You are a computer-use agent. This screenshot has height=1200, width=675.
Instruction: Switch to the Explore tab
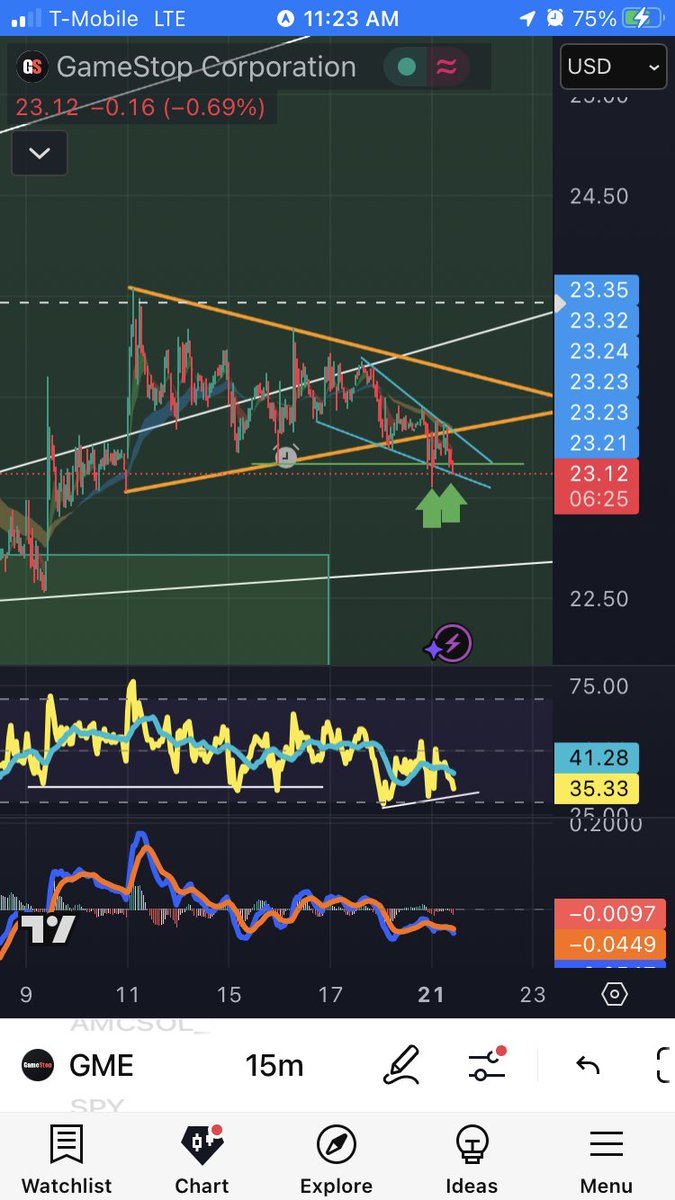point(336,1160)
